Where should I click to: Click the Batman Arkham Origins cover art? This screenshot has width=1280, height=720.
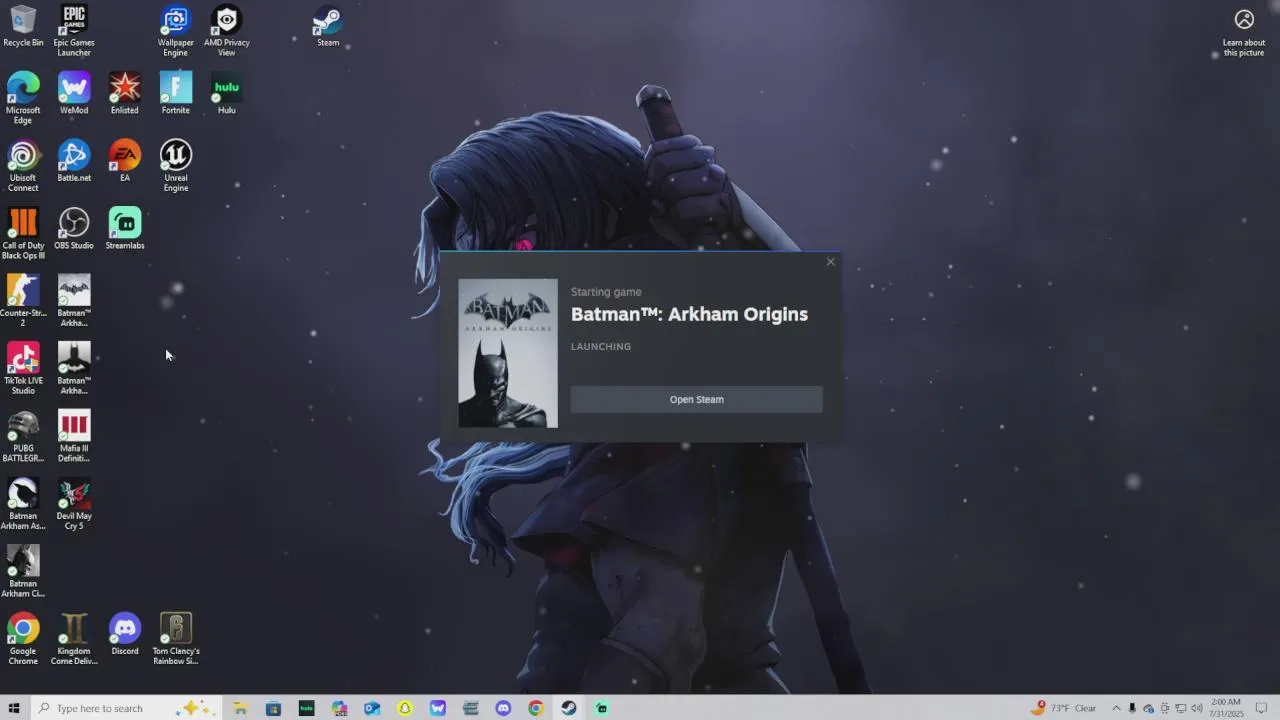[508, 353]
